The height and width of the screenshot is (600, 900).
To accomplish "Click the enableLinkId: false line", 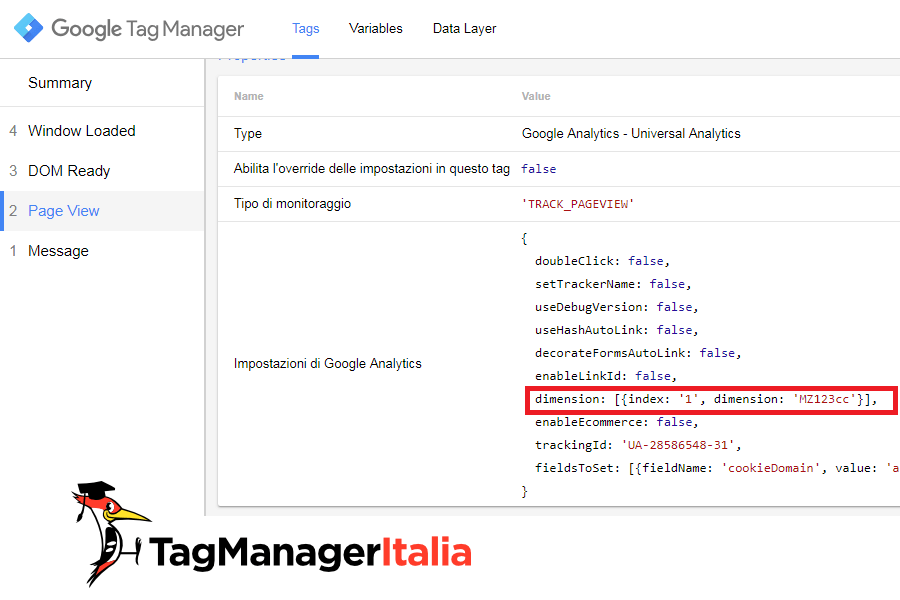I will tap(606, 376).
